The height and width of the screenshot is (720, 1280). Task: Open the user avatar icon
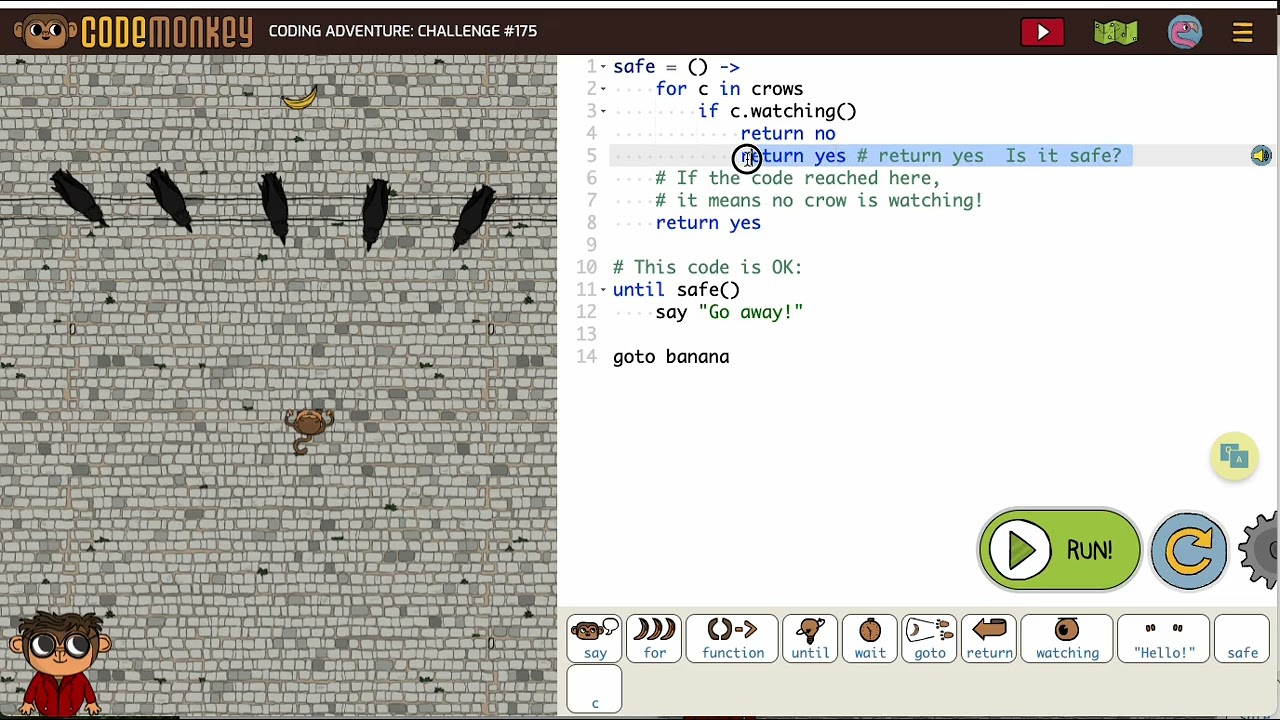[x=1185, y=32]
